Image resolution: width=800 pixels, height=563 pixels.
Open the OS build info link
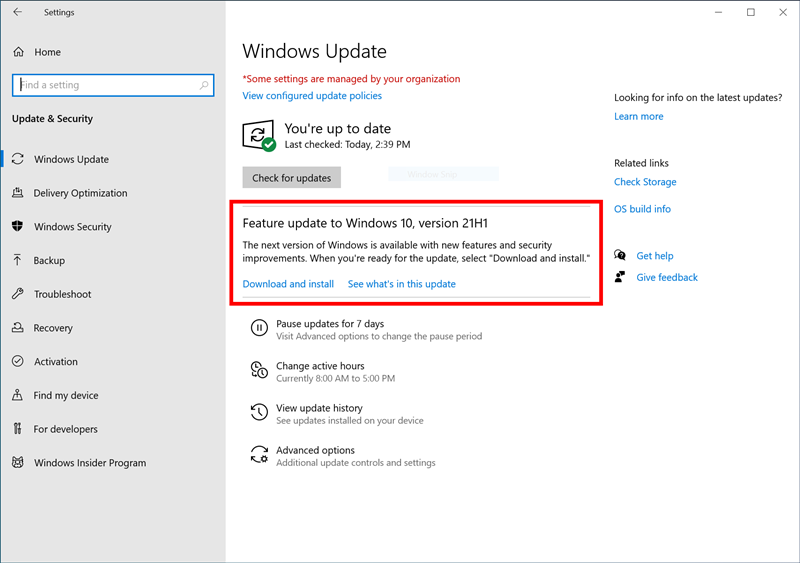642,209
